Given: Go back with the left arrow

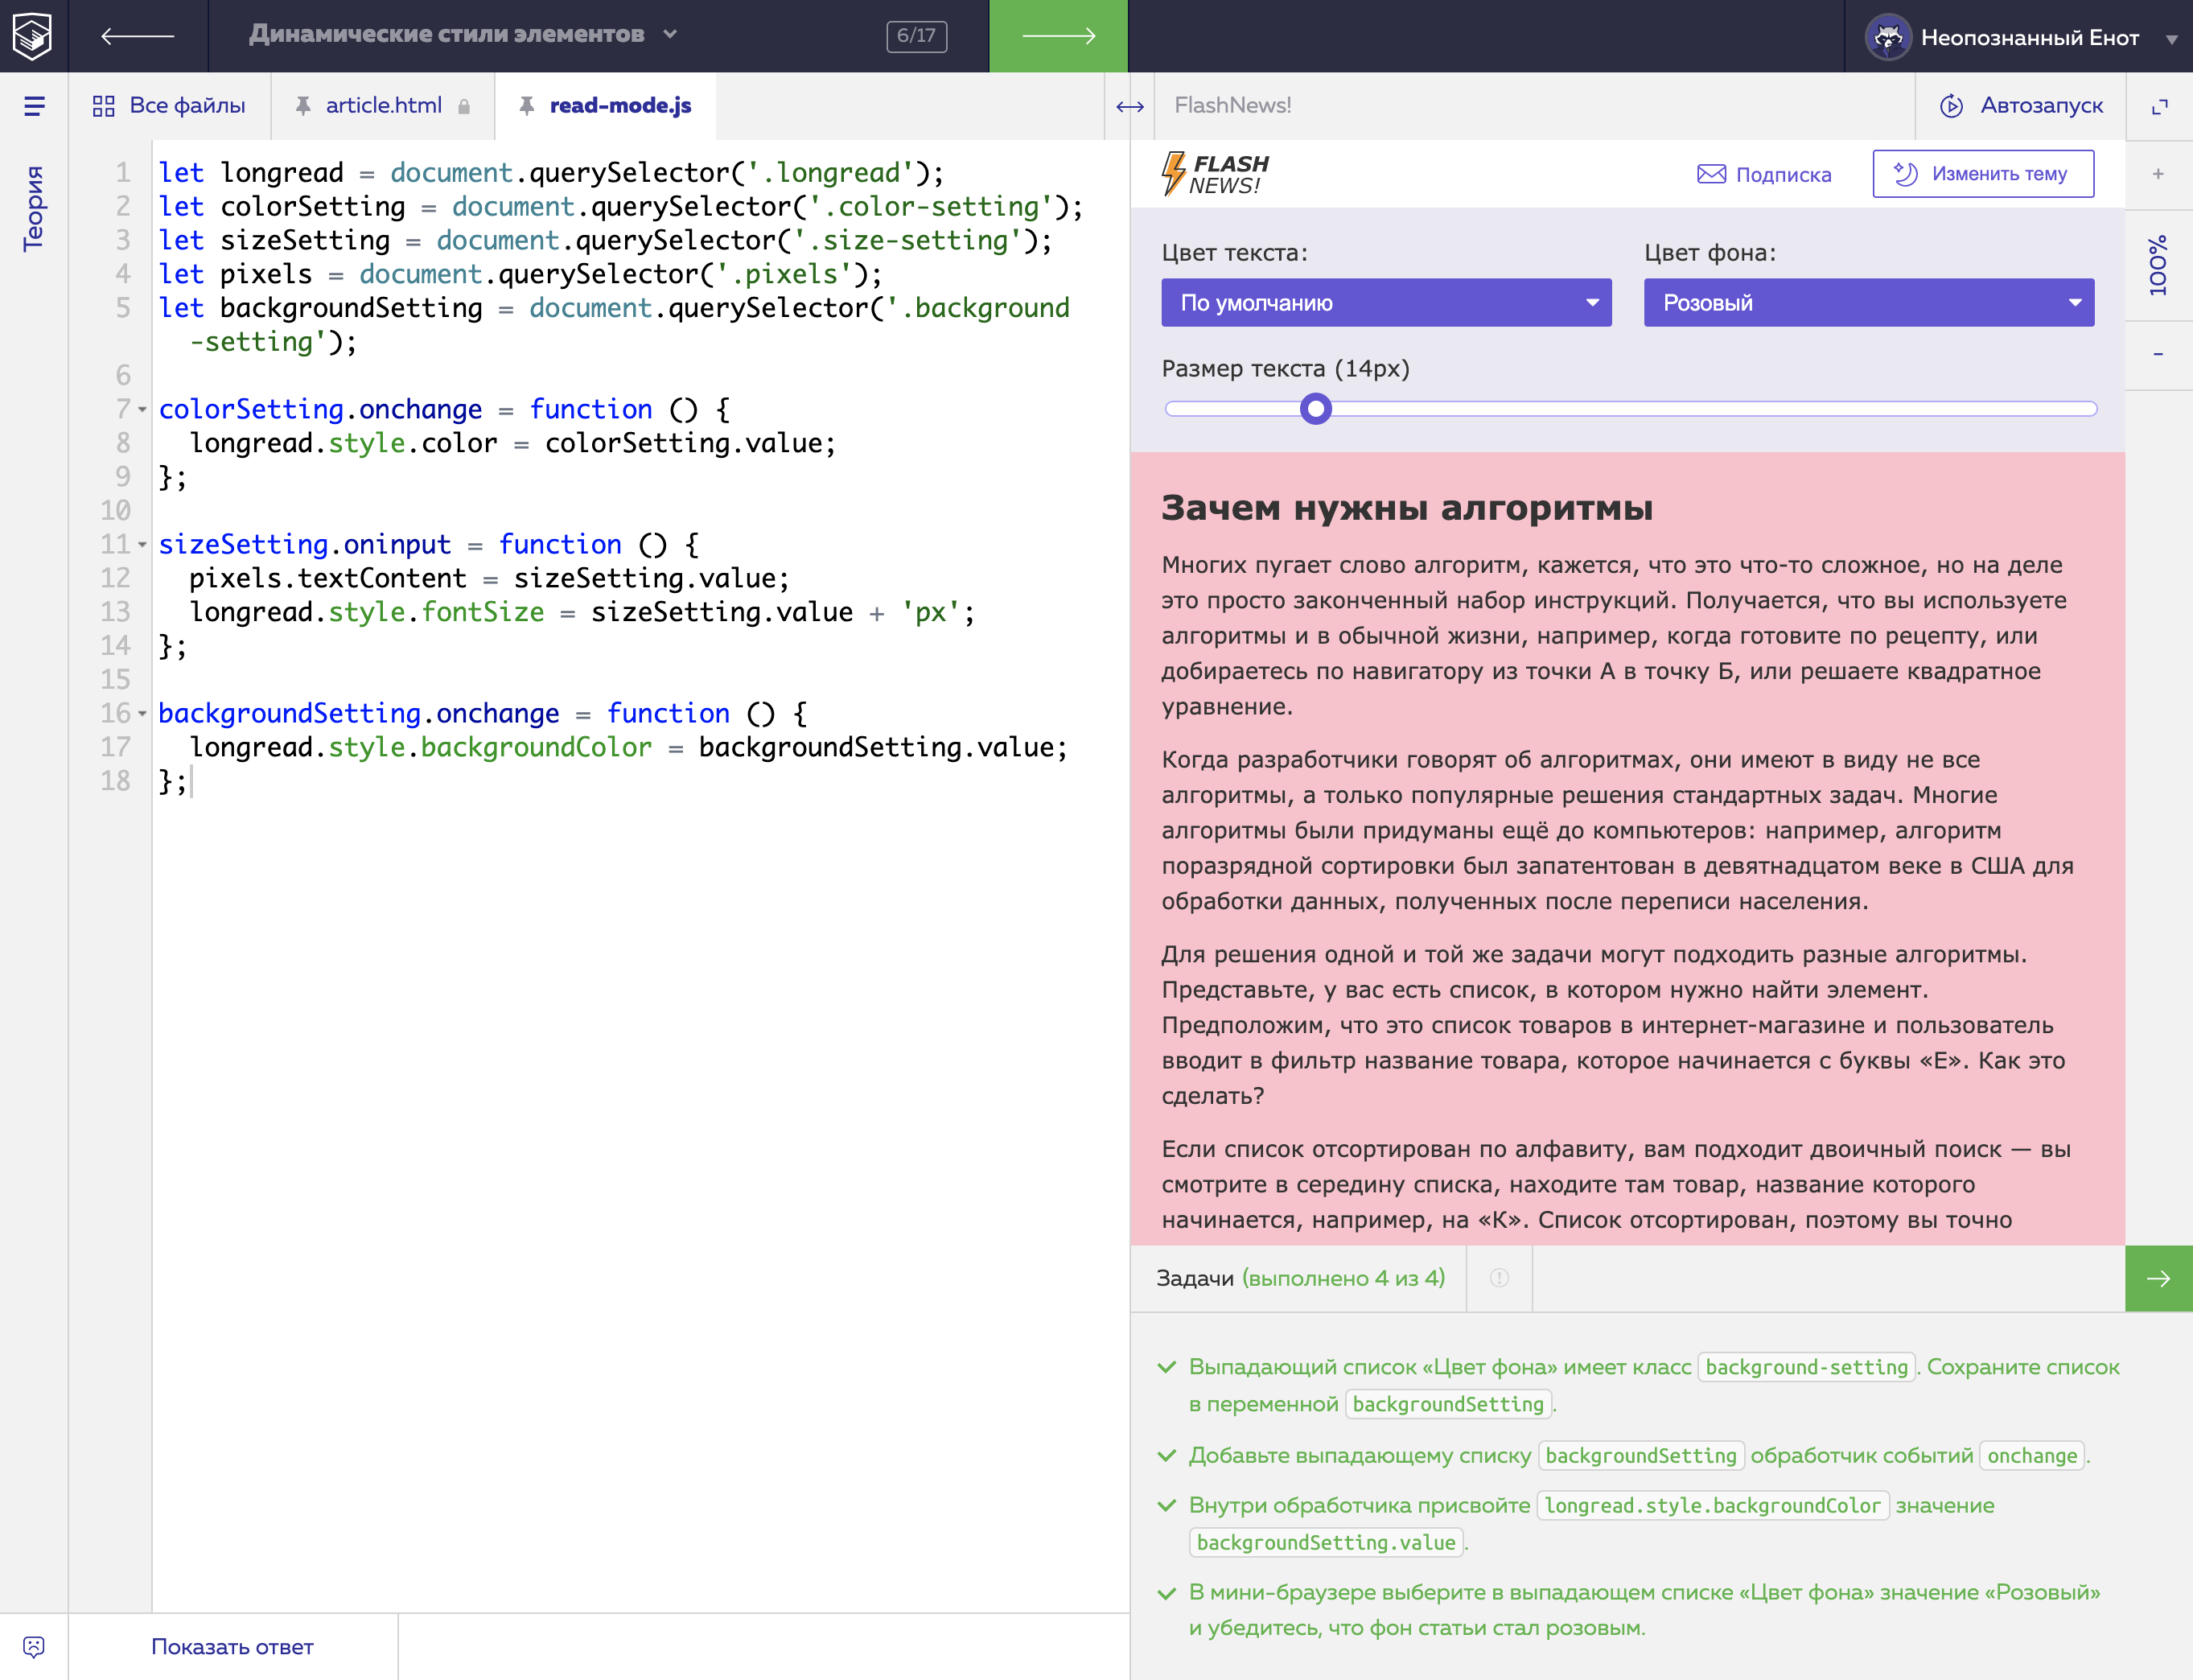Looking at the screenshot, I should (138, 36).
